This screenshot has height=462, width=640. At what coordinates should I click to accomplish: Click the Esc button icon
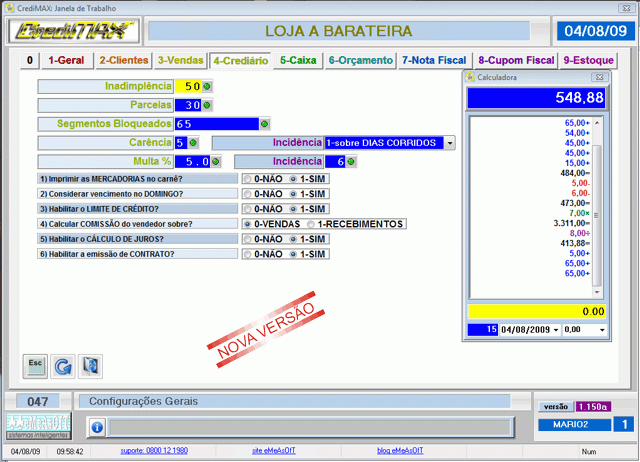(x=34, y=365)
